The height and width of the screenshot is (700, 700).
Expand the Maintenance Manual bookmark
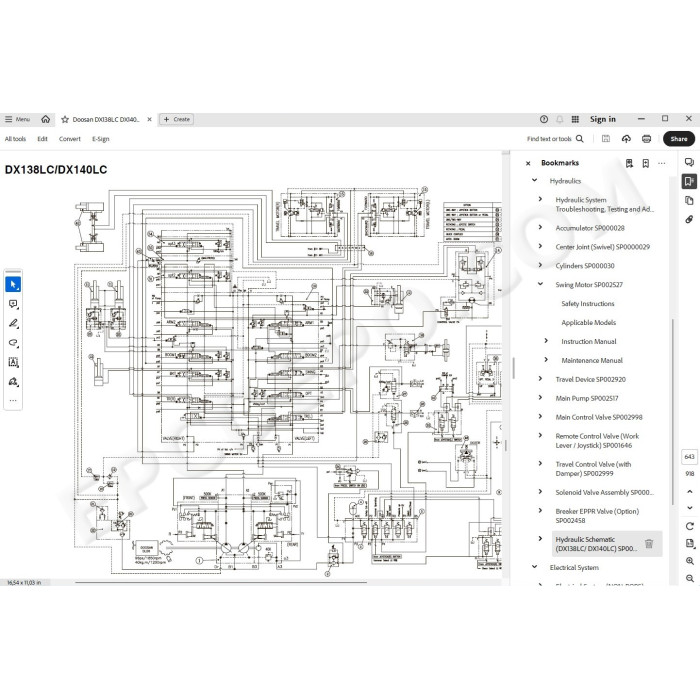(x=546, y=359)
